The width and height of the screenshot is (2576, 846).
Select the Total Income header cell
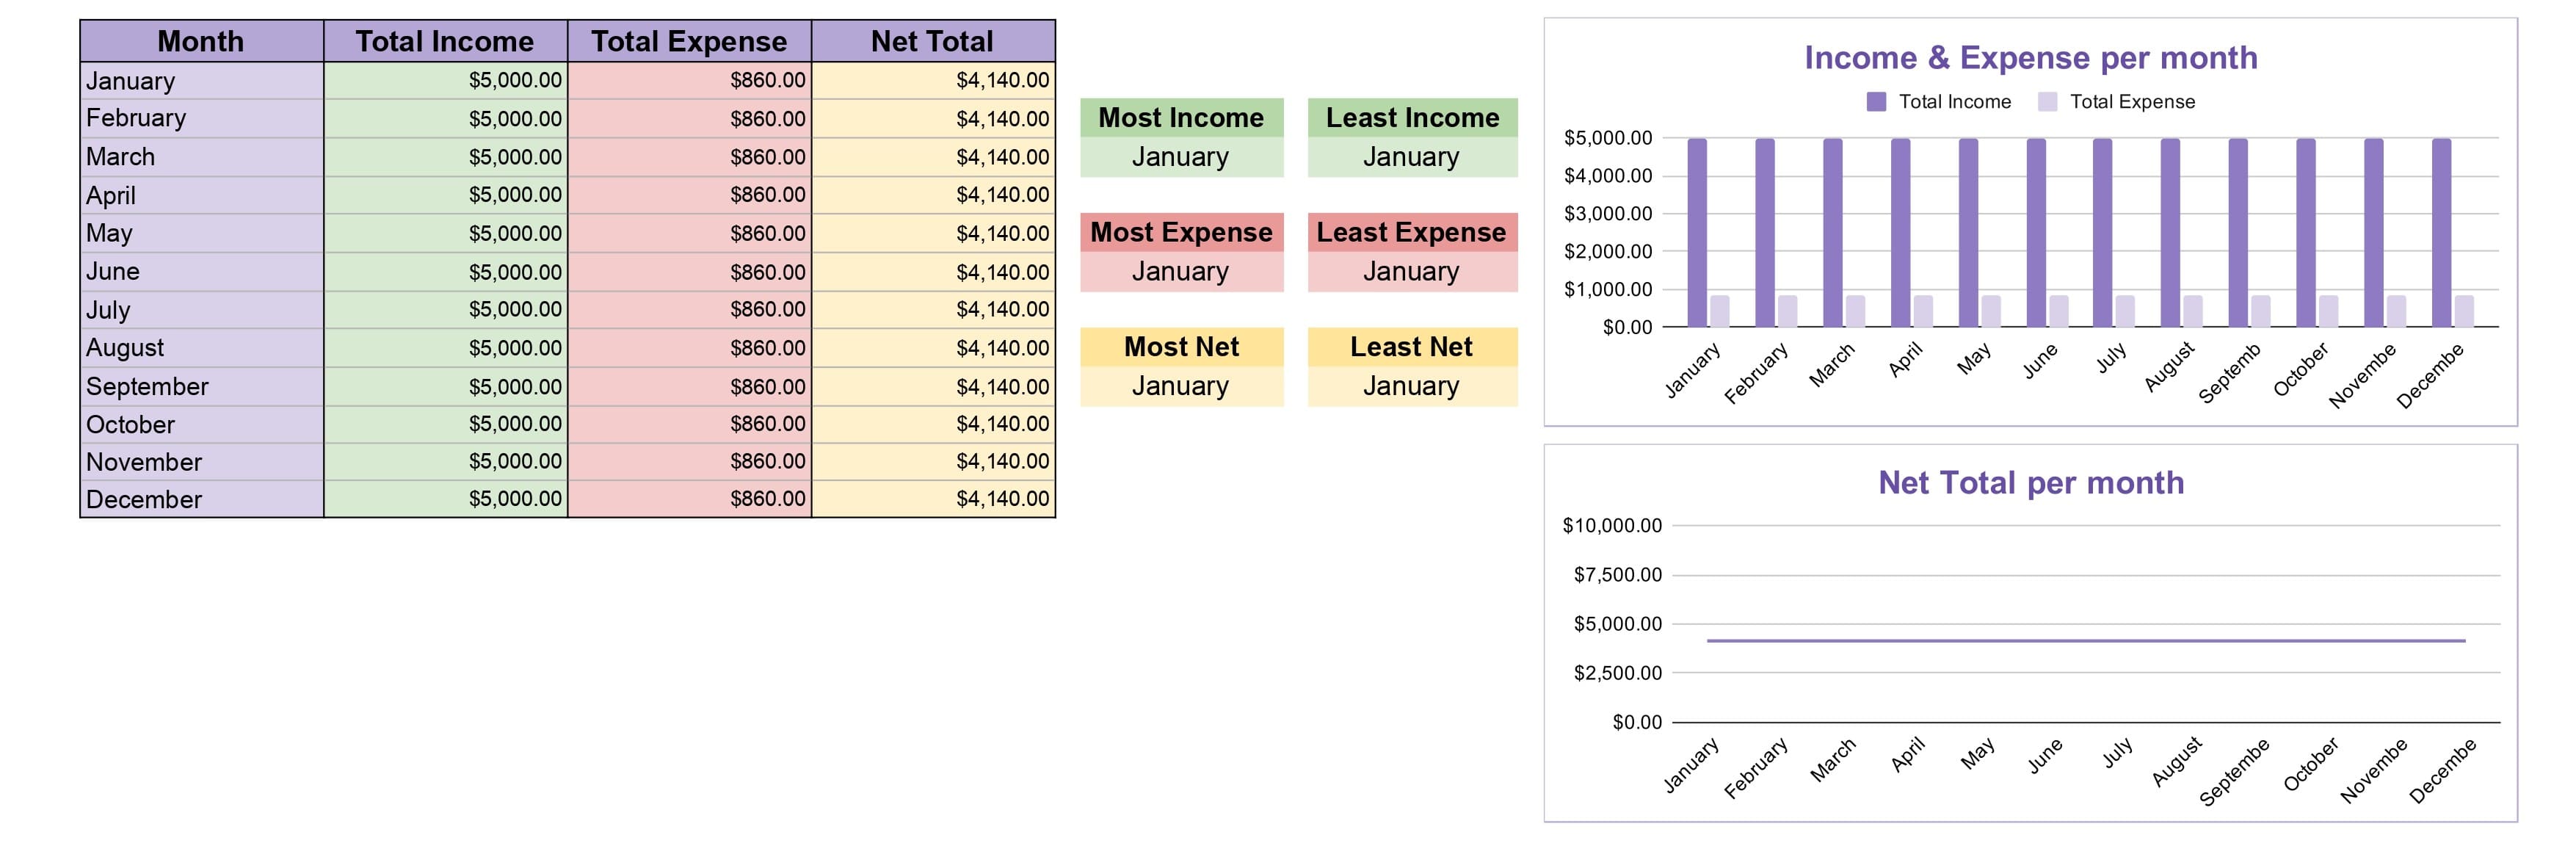(445, 41)
